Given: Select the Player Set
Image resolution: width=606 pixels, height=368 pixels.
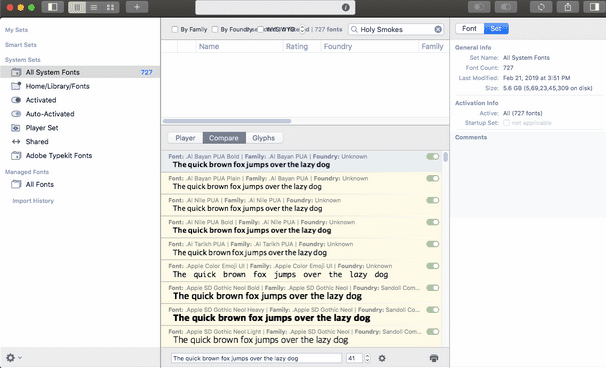Looking at the screenshot, I should (x=80, y=128).
